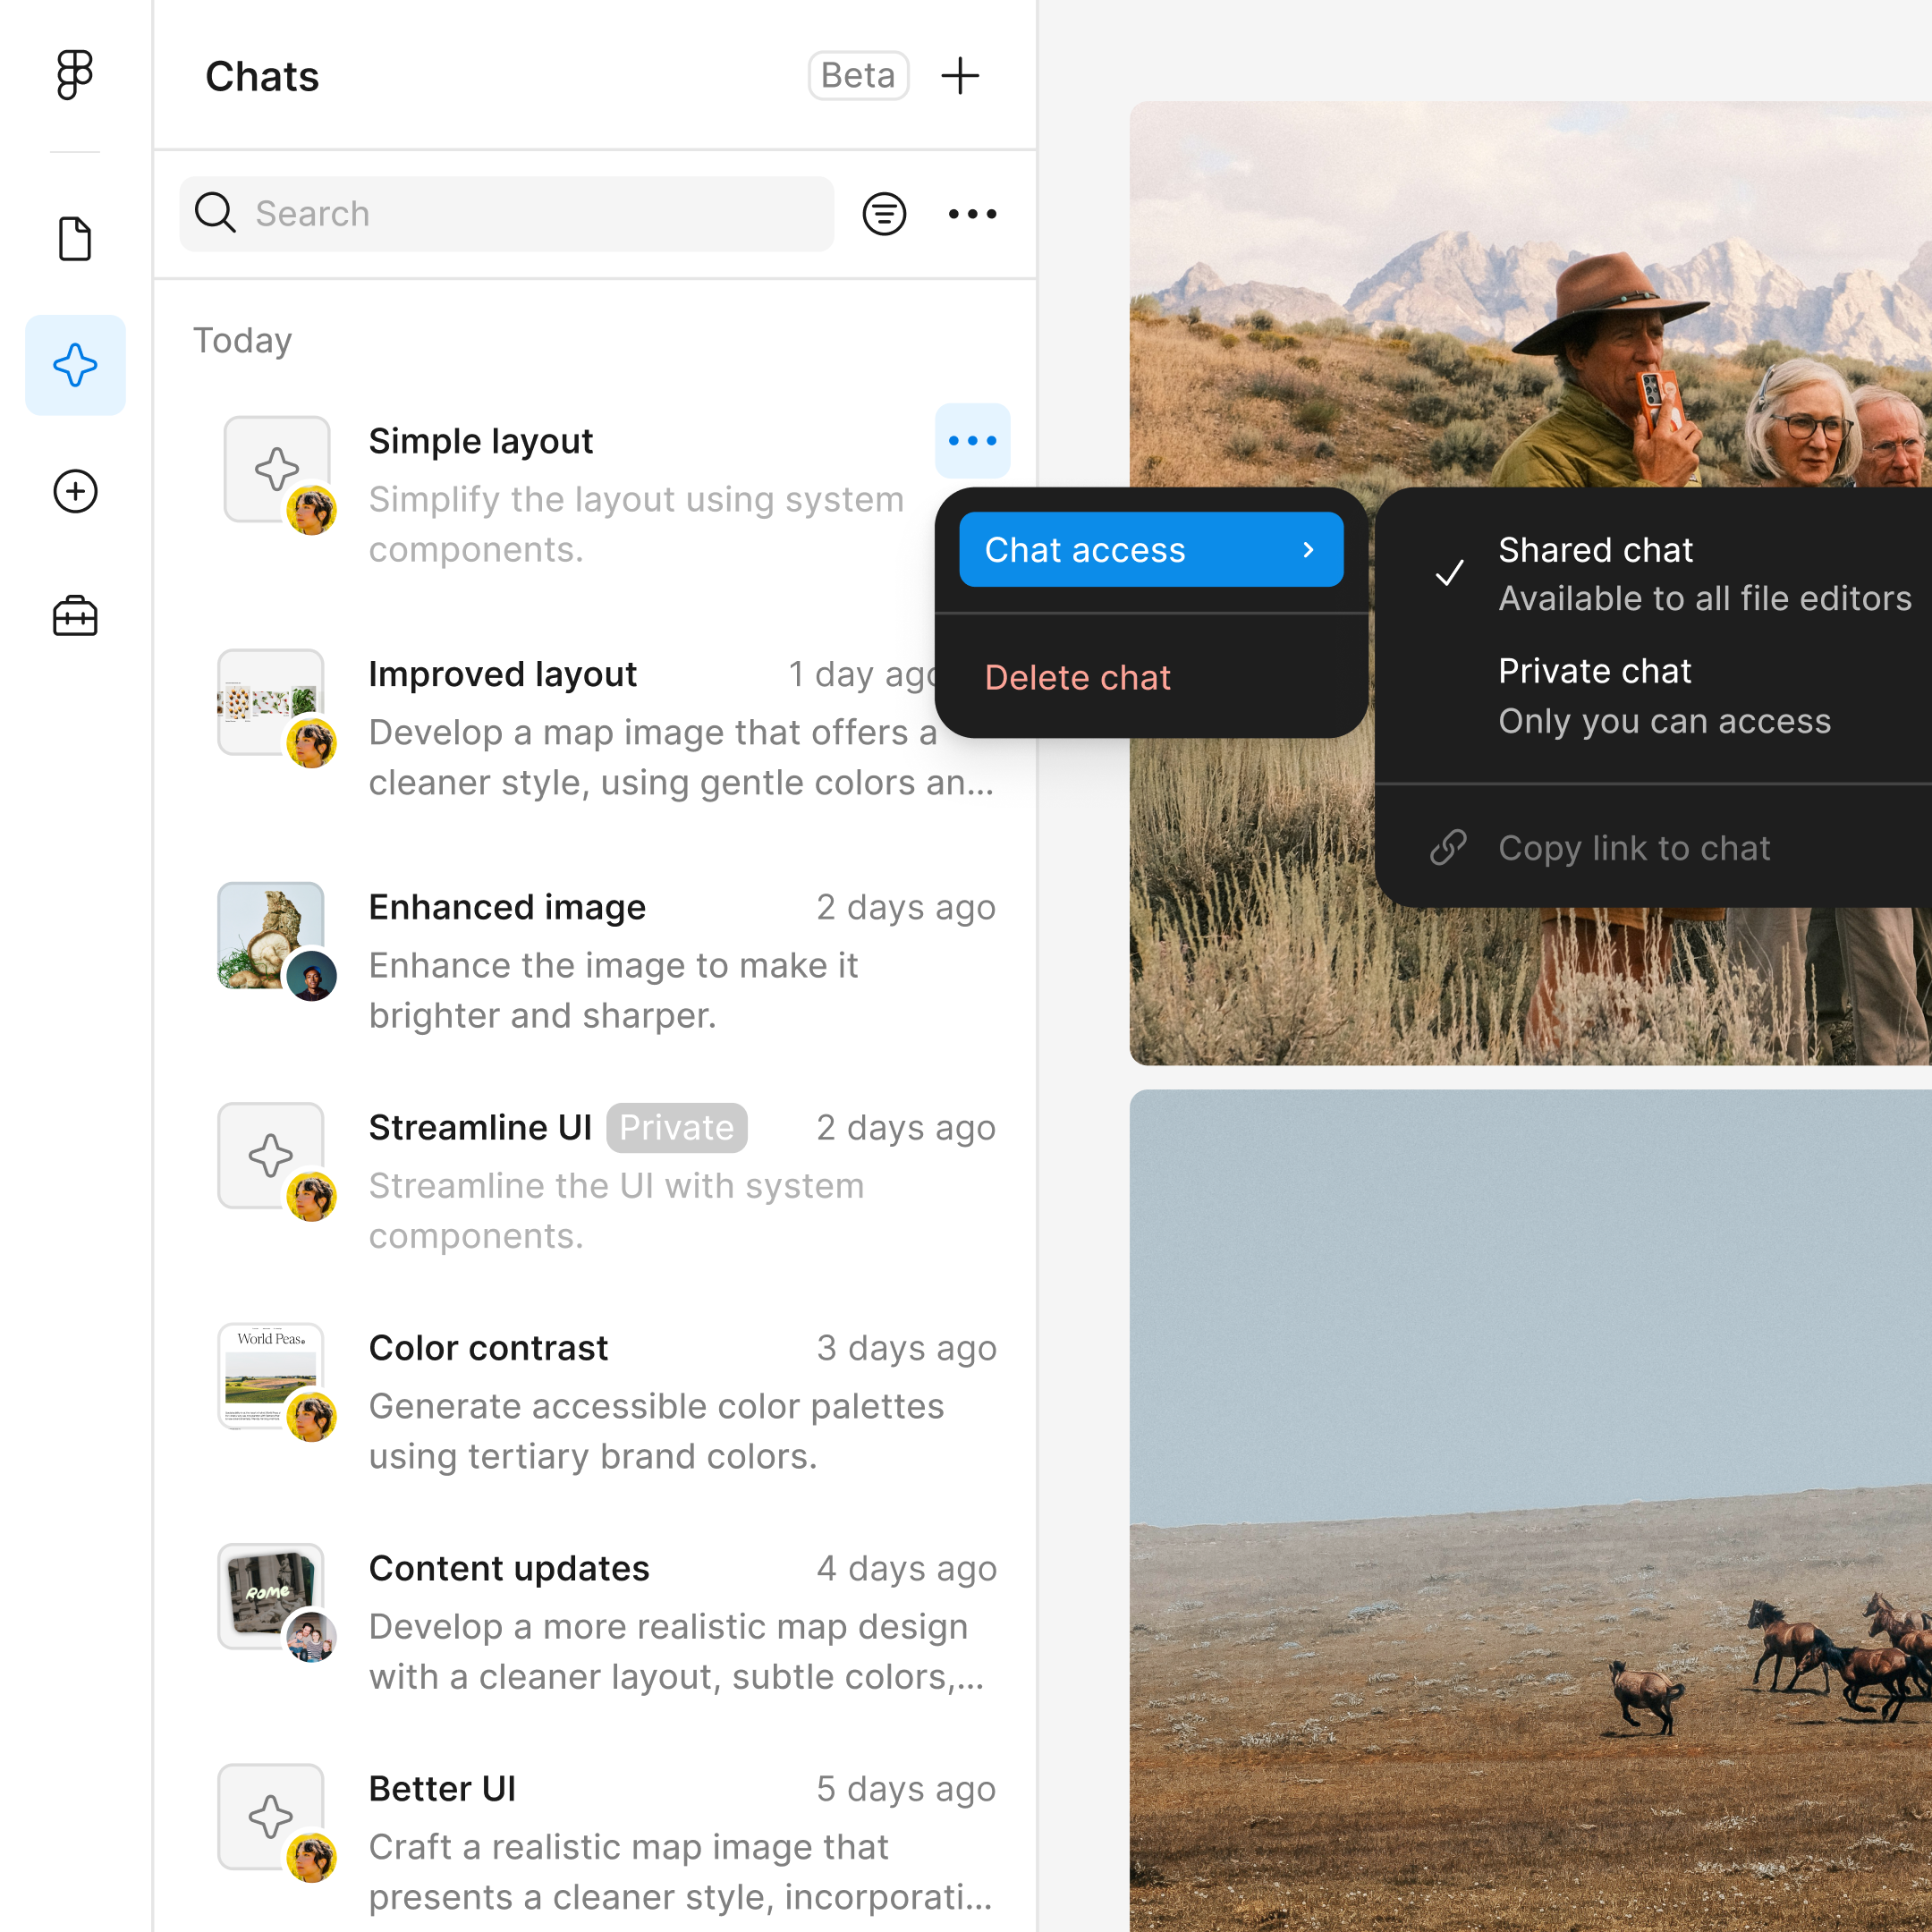The image size is (1932, 1932).
Task: Click Copy link to chat
Action: [x=1634, y=847]
